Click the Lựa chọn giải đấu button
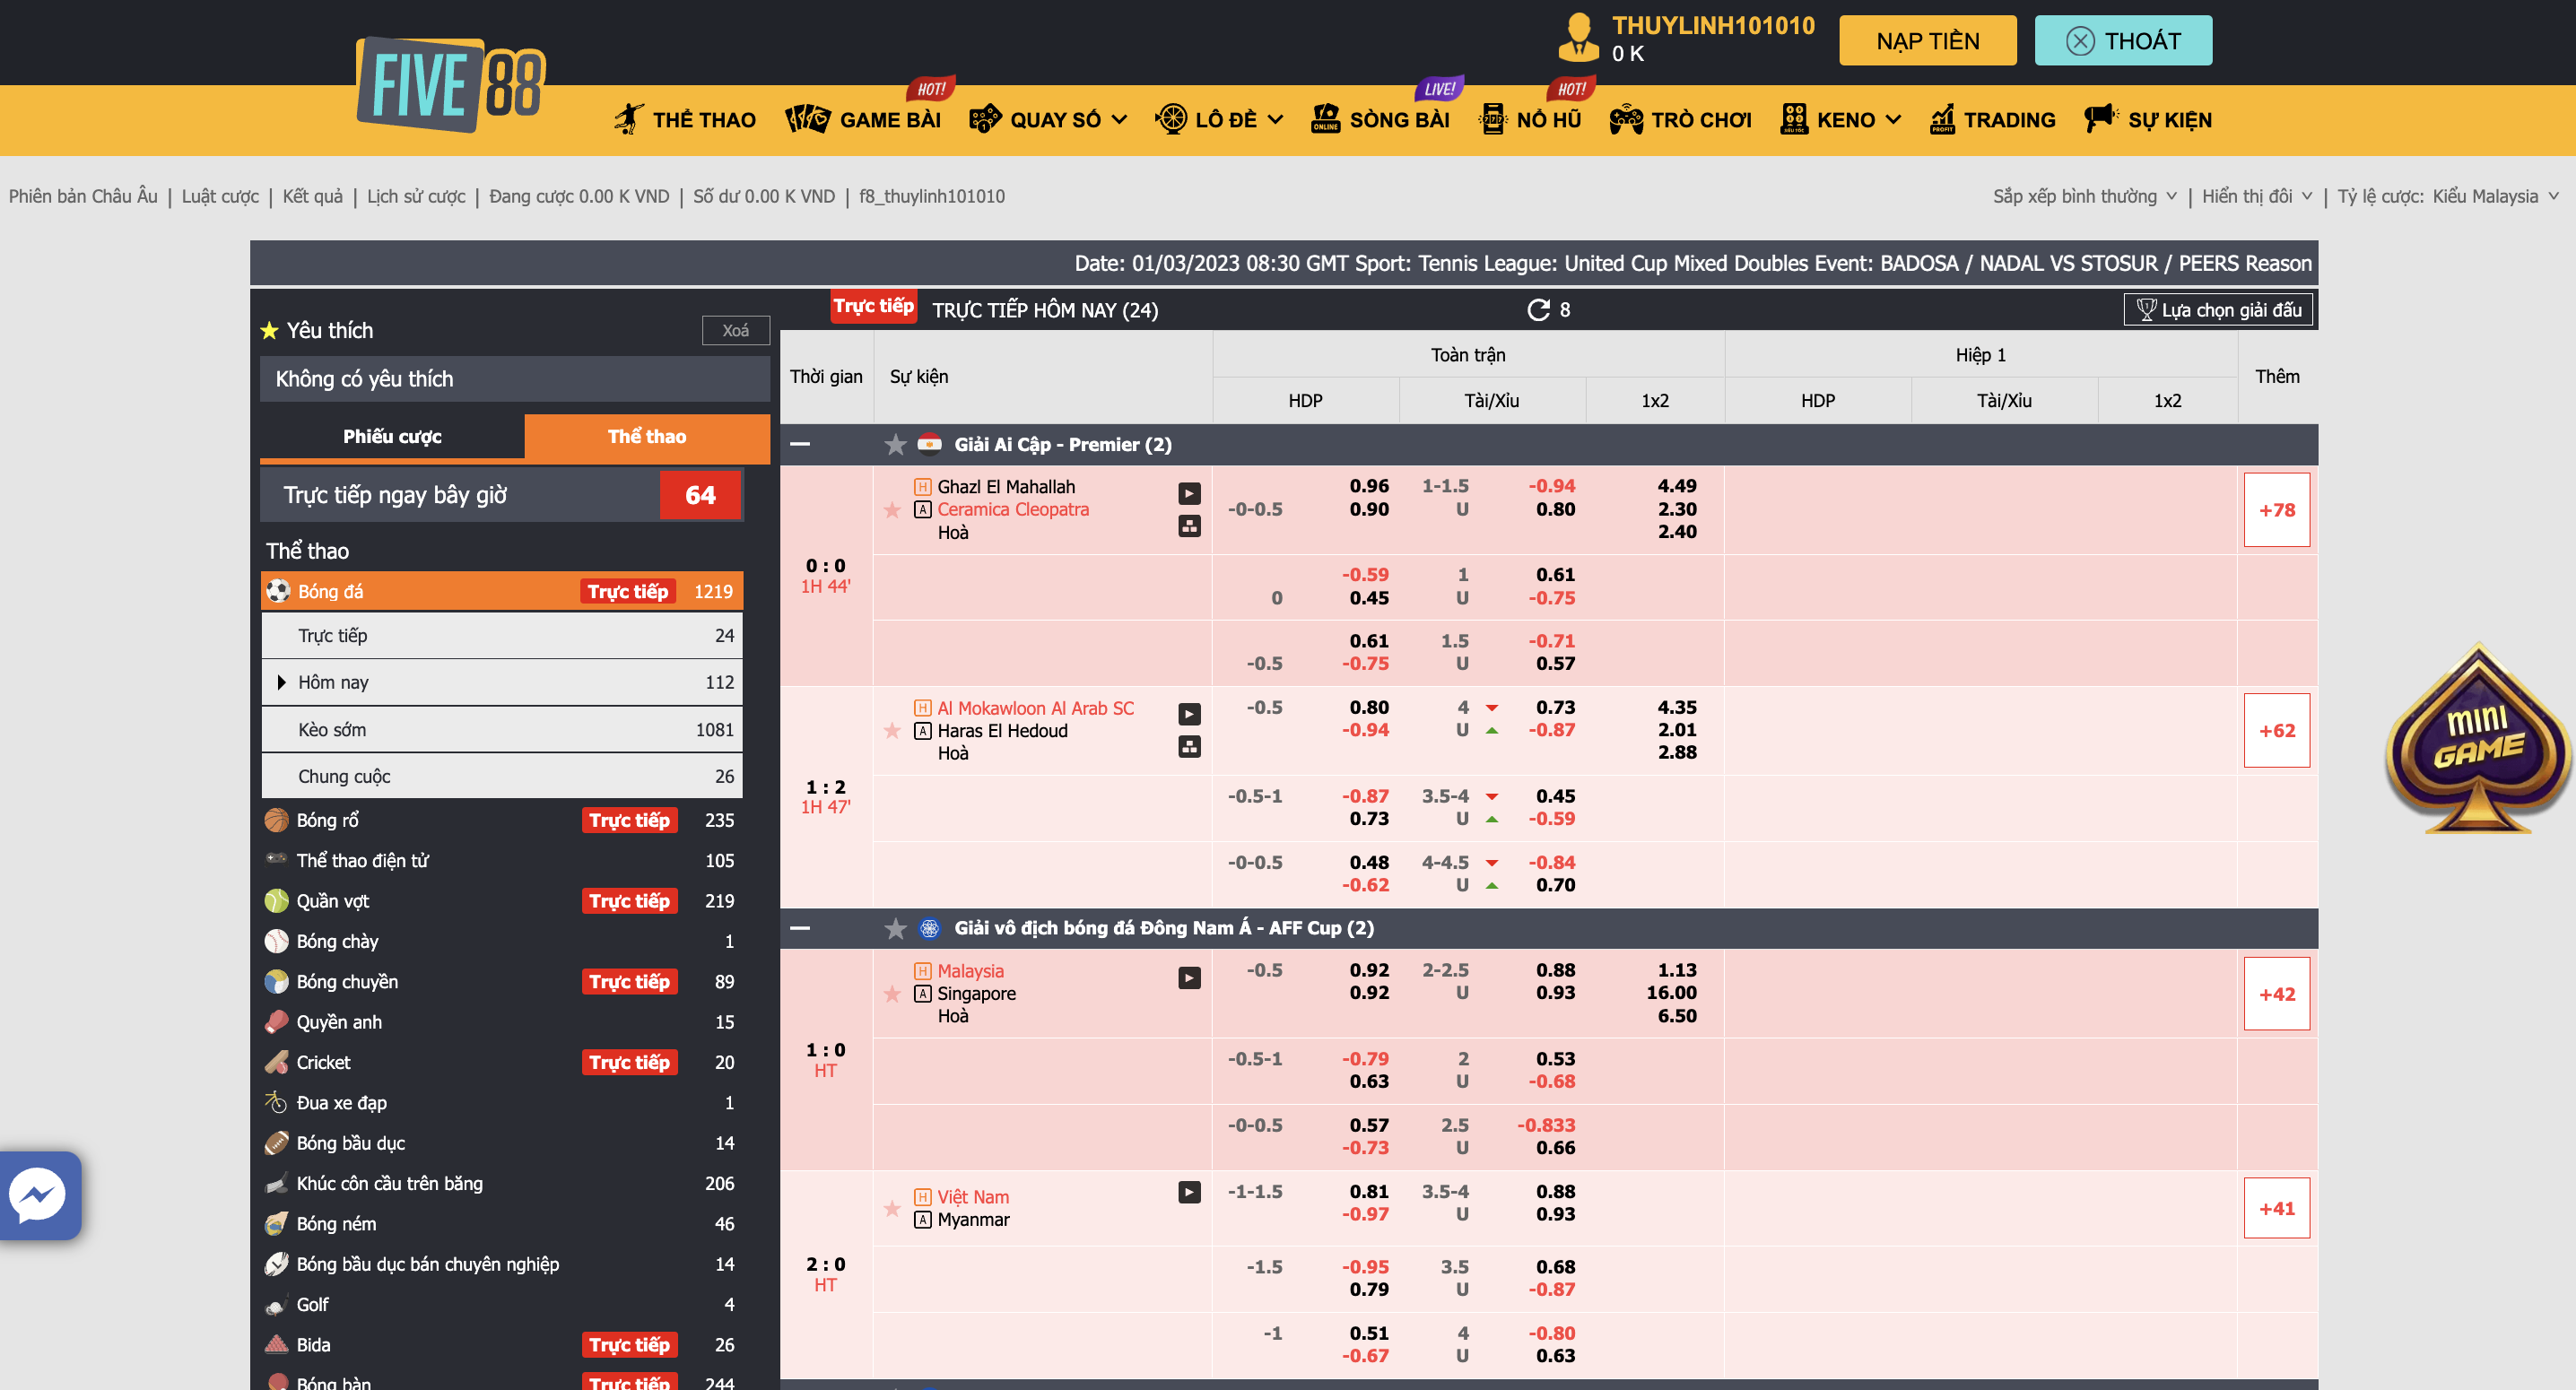Viewport: 2576px width, 1390px height. [x=2219, y=310]
